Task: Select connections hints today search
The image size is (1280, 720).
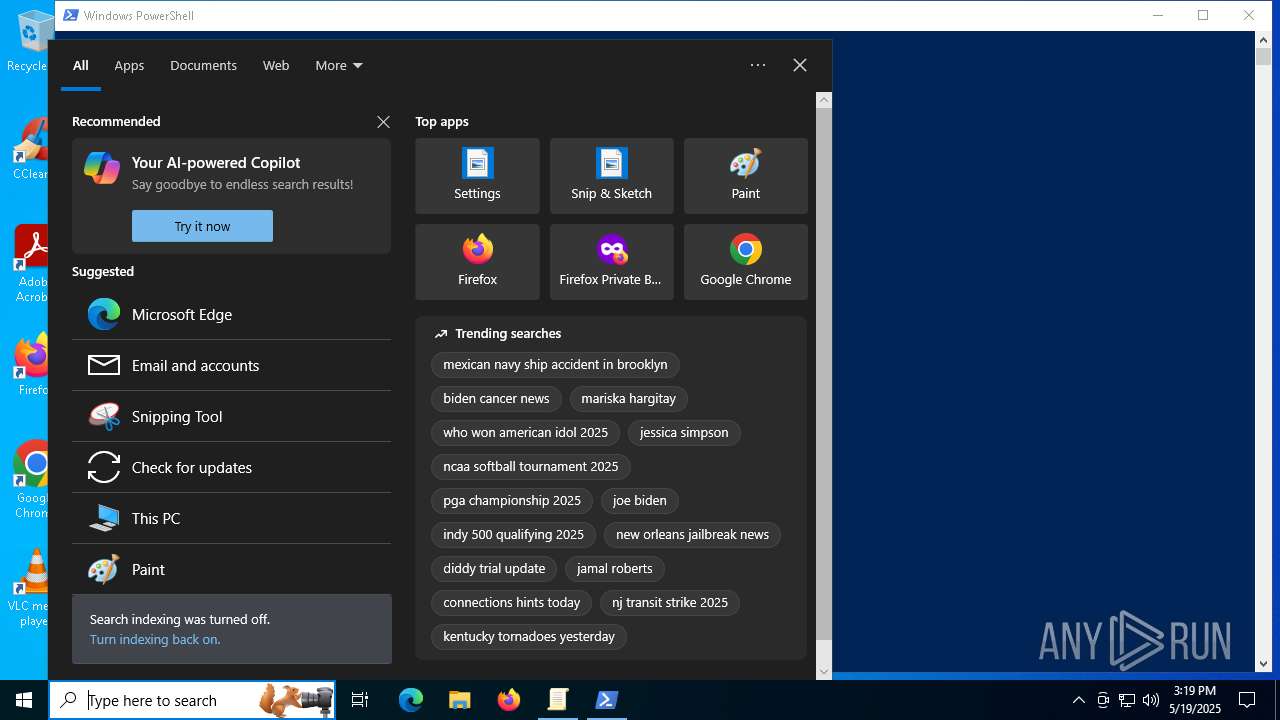Action: 511,603
